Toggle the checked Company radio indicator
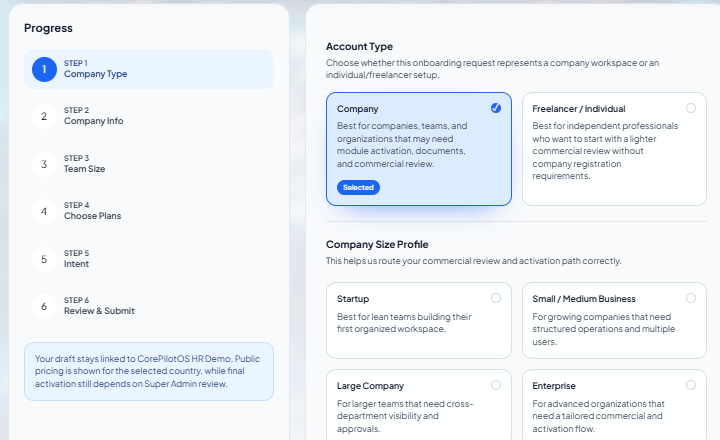The height and width of the screenshot is (440, 720). (496, 108)
